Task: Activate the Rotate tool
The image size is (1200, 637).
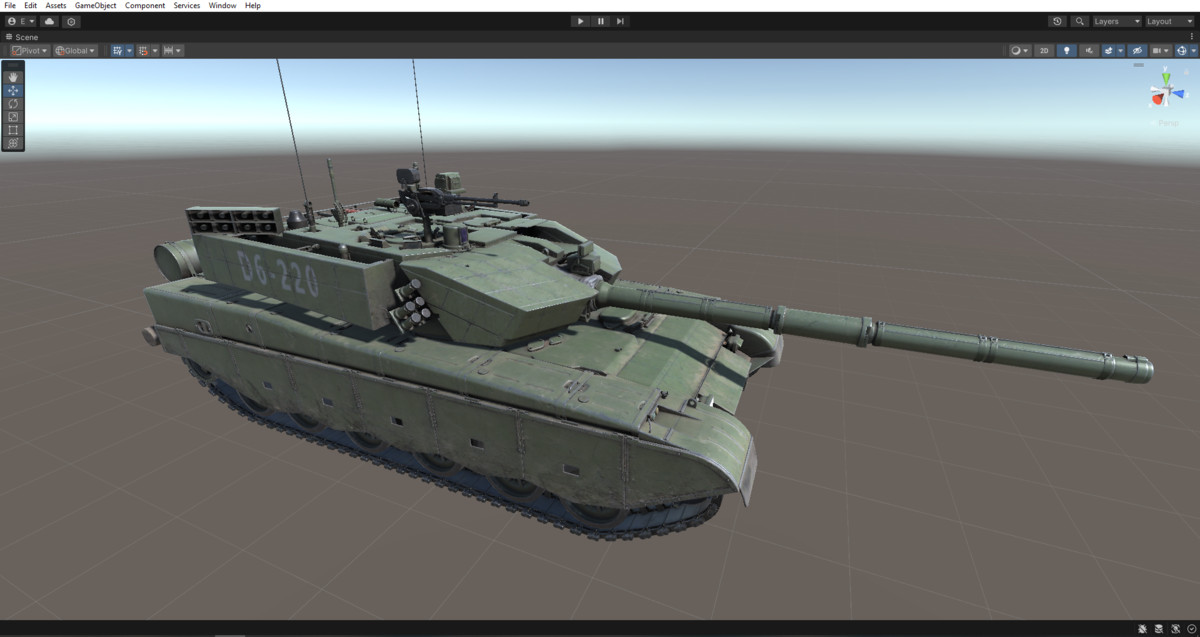Action: tap(13, 104)
